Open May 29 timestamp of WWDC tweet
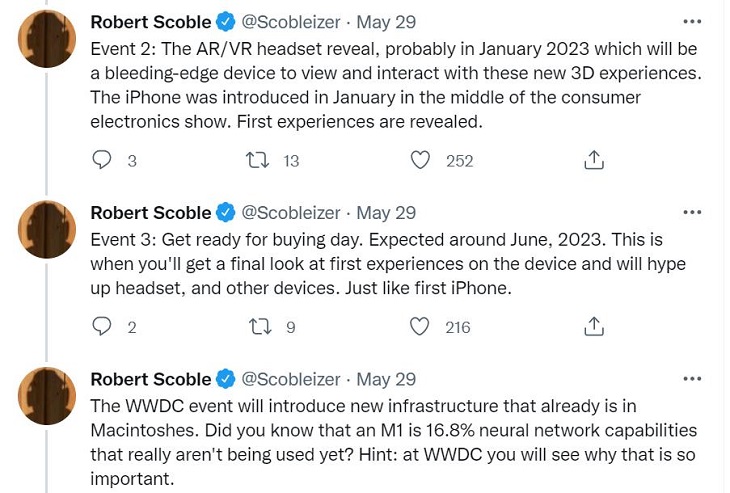 [387, 379]
